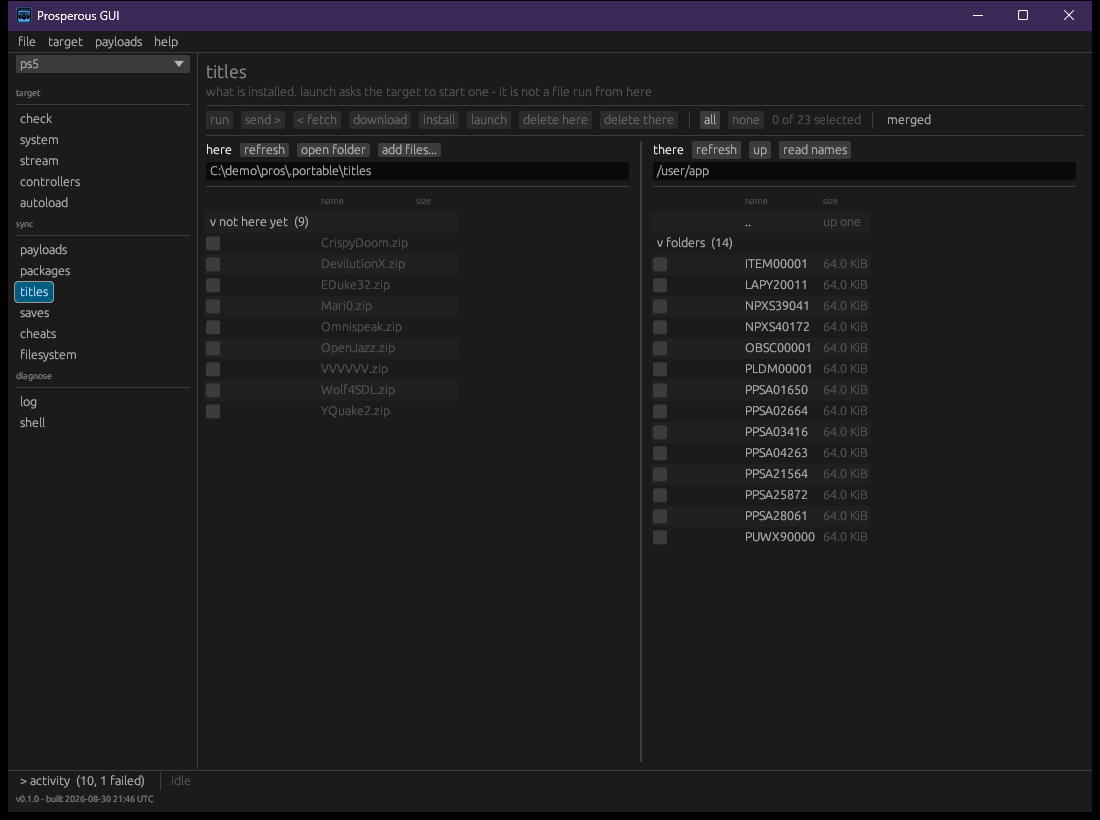The height and width of the screenshot is (820, 1100).
Task: Select the Wolf4SDL.zip file name
Action: (x=358, y=390)
